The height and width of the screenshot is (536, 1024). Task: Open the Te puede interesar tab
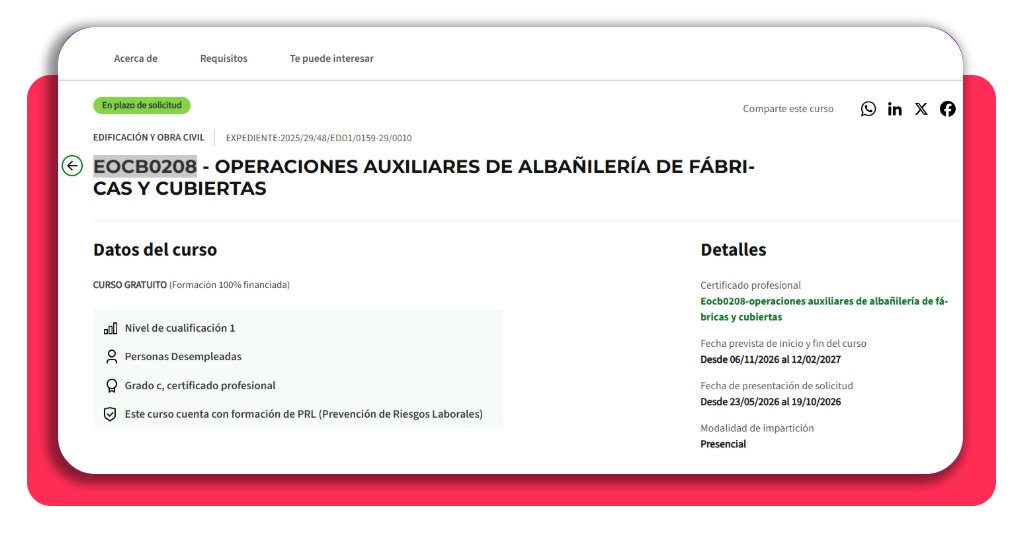332,58
